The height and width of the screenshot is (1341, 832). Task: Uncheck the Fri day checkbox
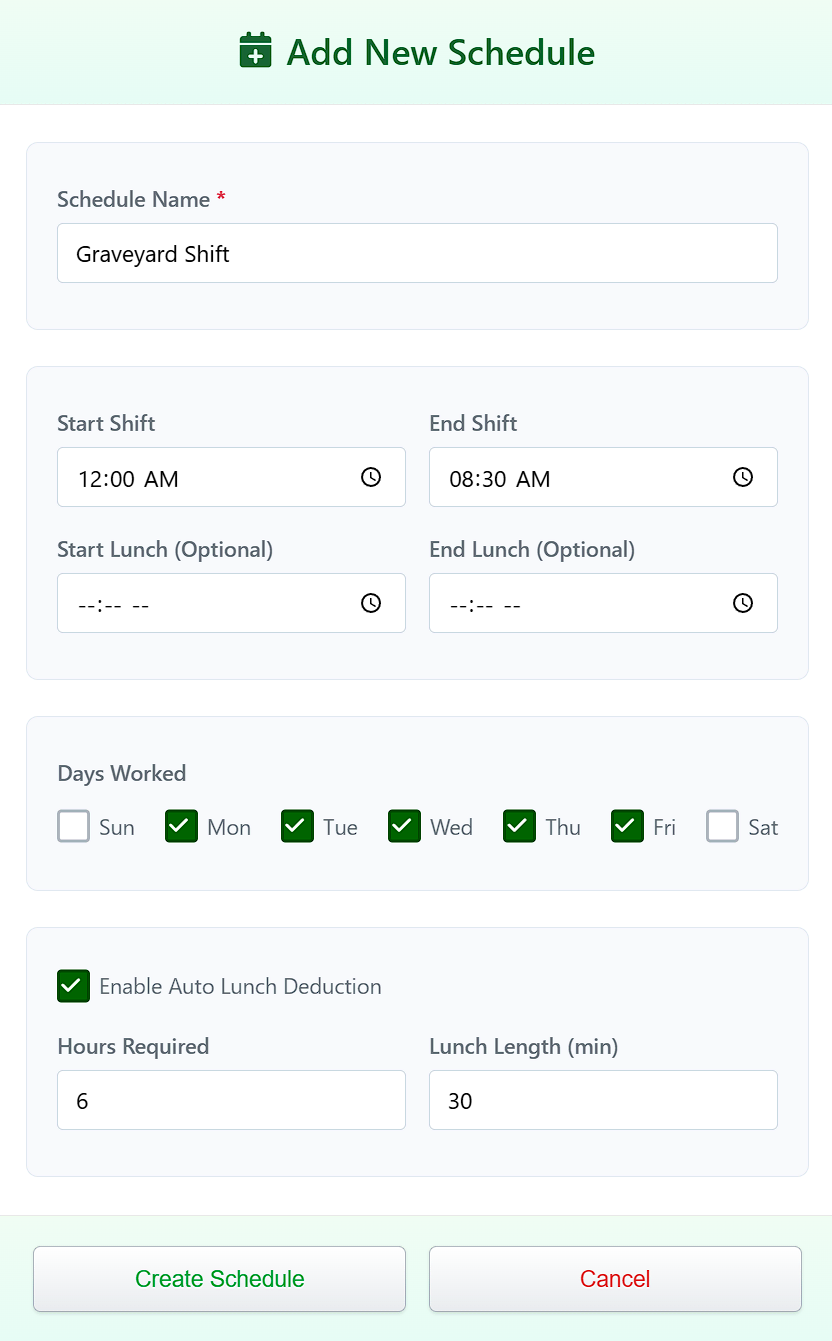tap(626, 826)
